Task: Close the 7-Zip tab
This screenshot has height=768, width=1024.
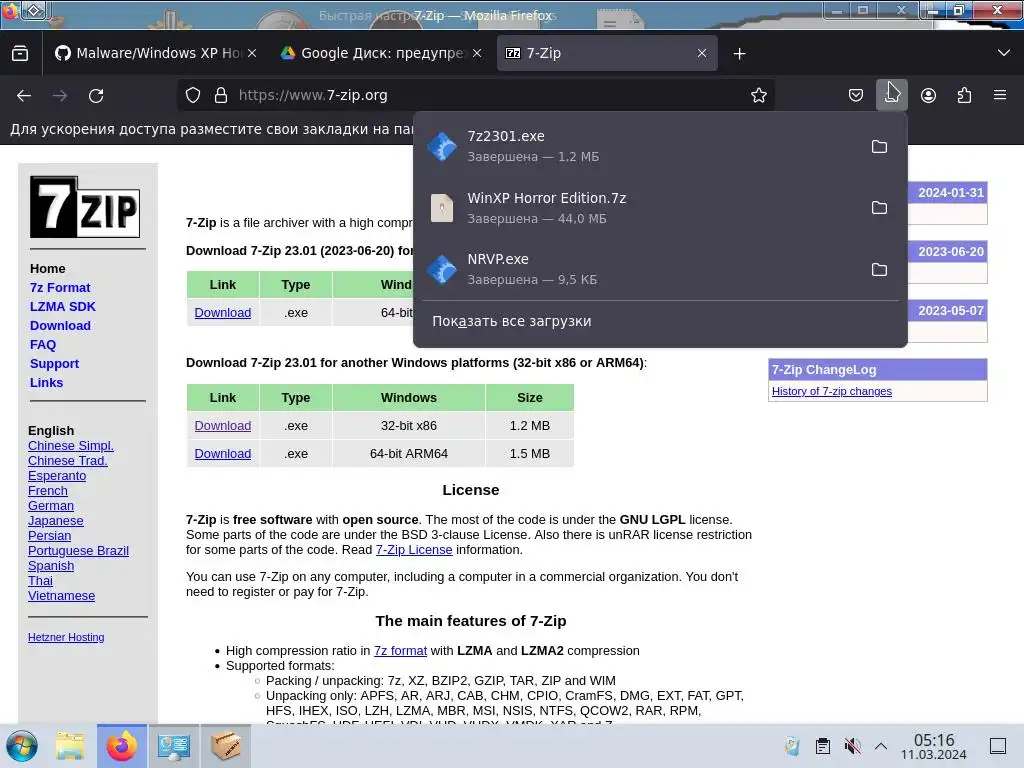Action: coord(702,53)
